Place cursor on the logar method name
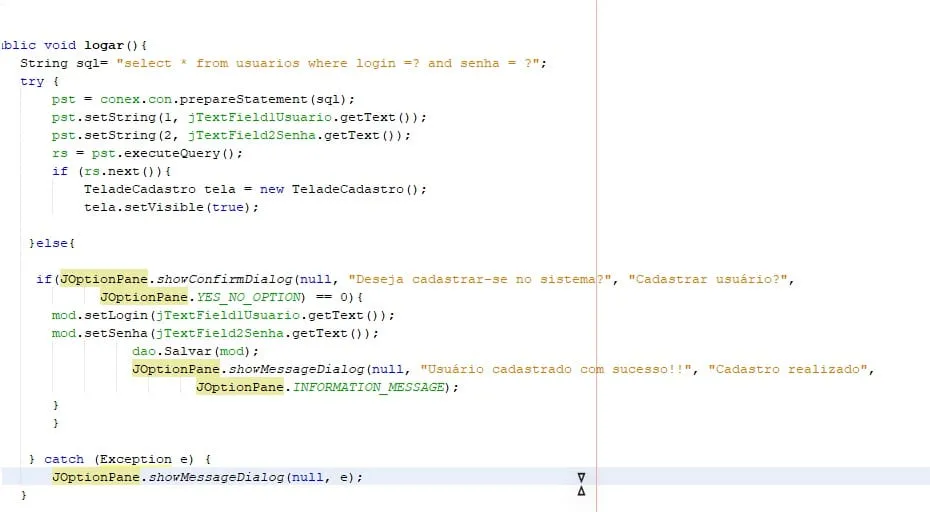The image size is (930, 512). click(103, 45)
